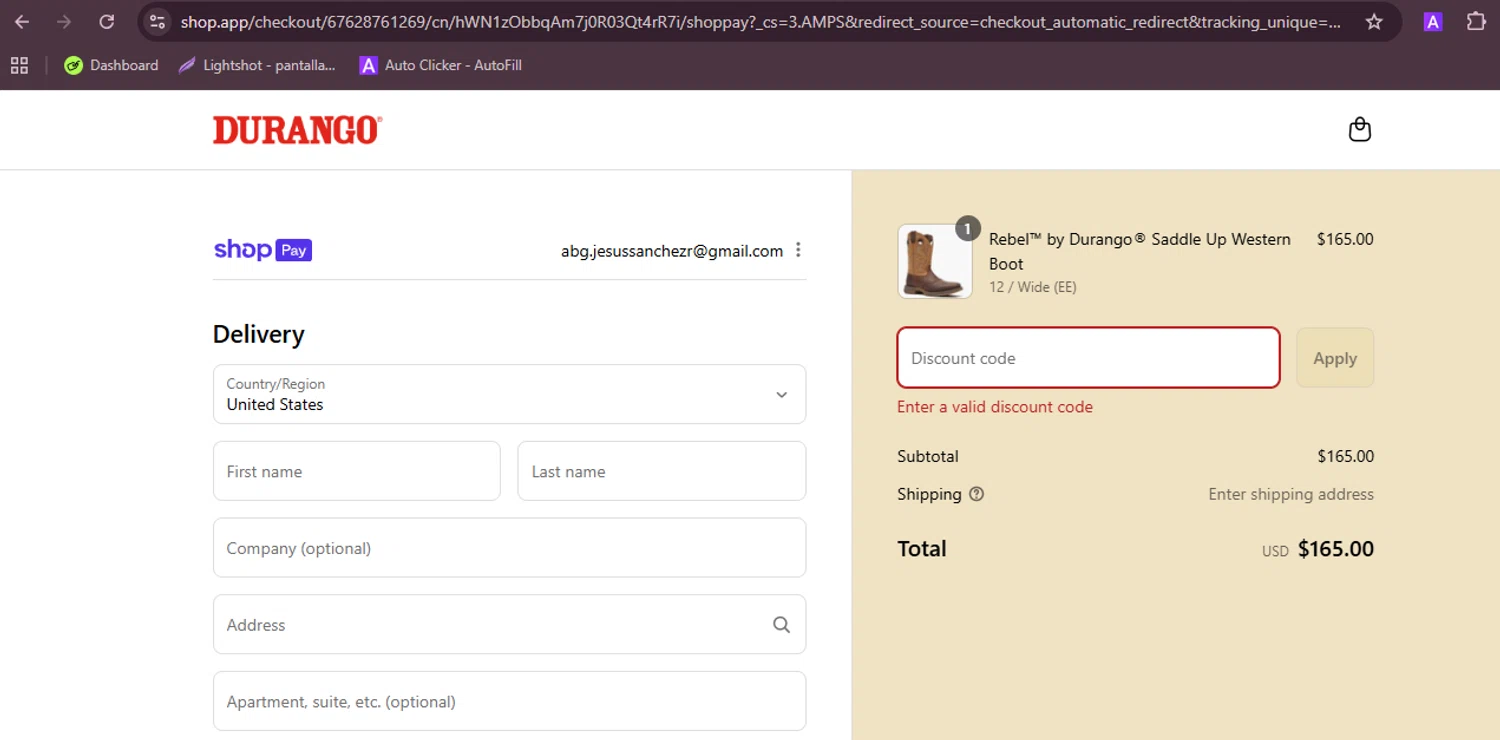Click the Delivery heading

coord(259,334)
